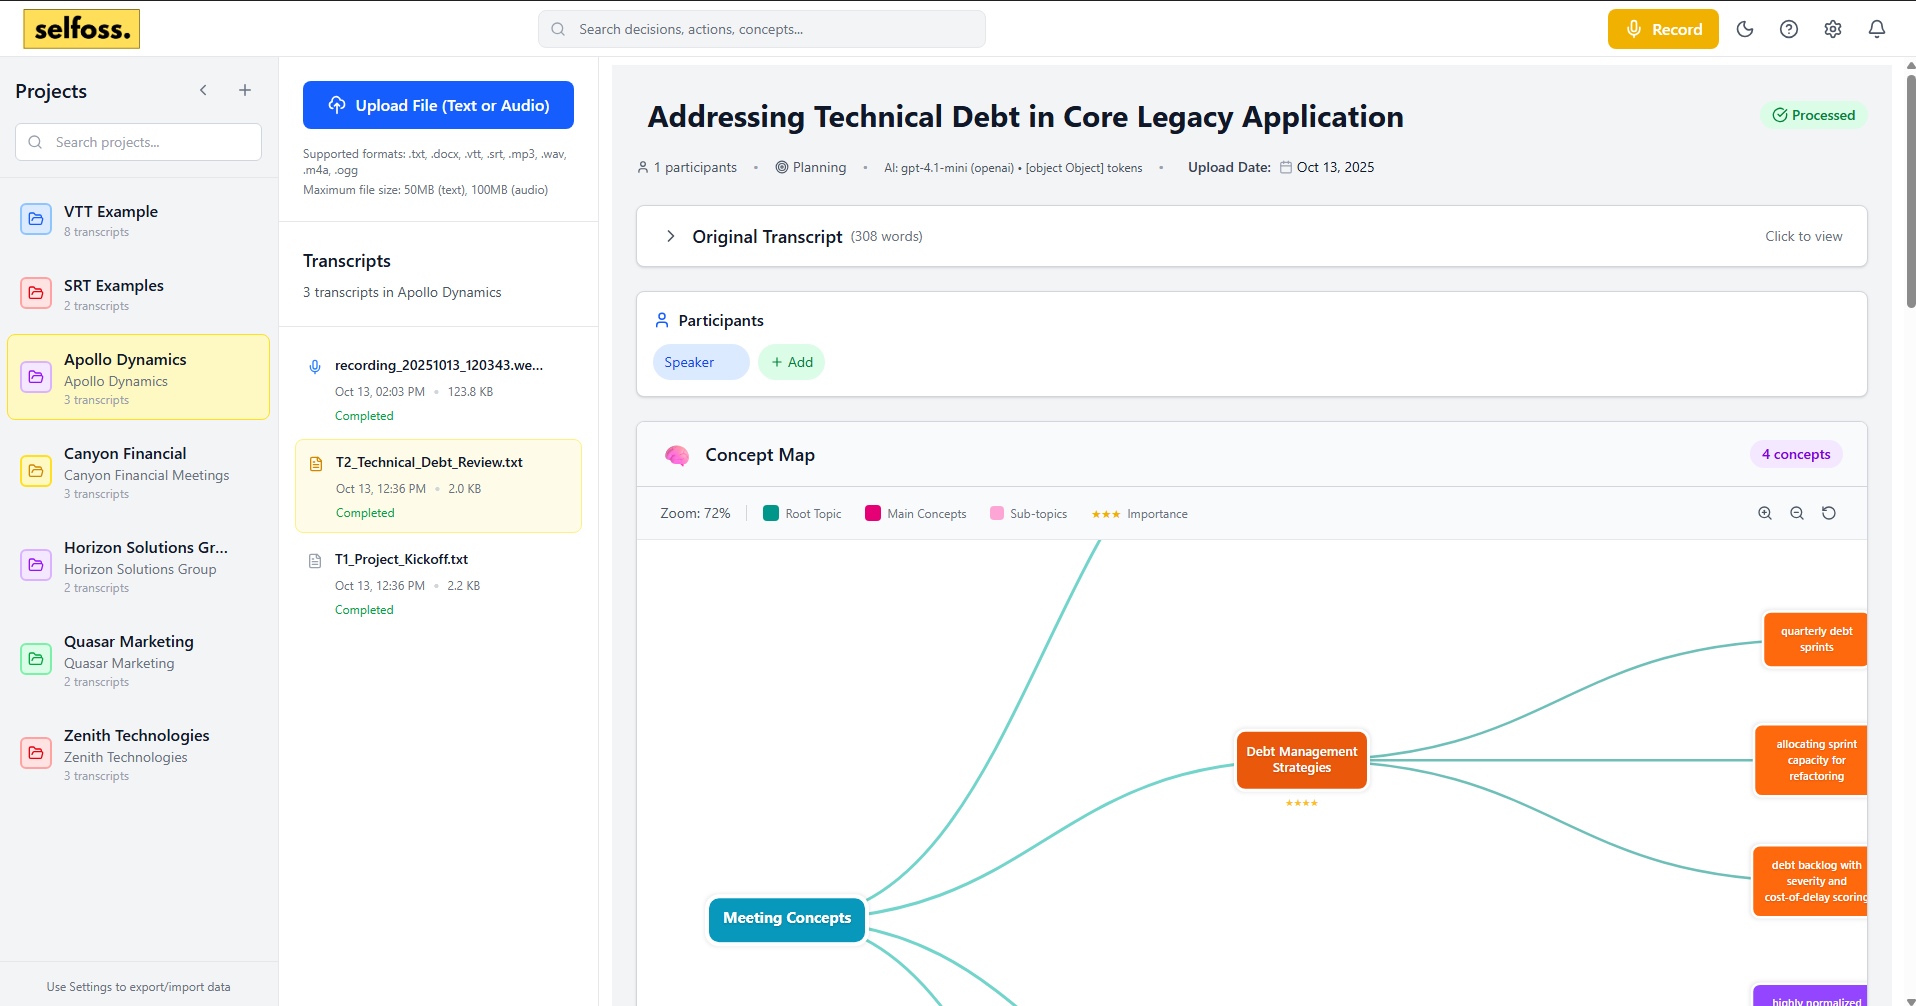Expand the Original Transcript section
The width and height of the screenshot is (1916, 1006).
coord(670,236)
